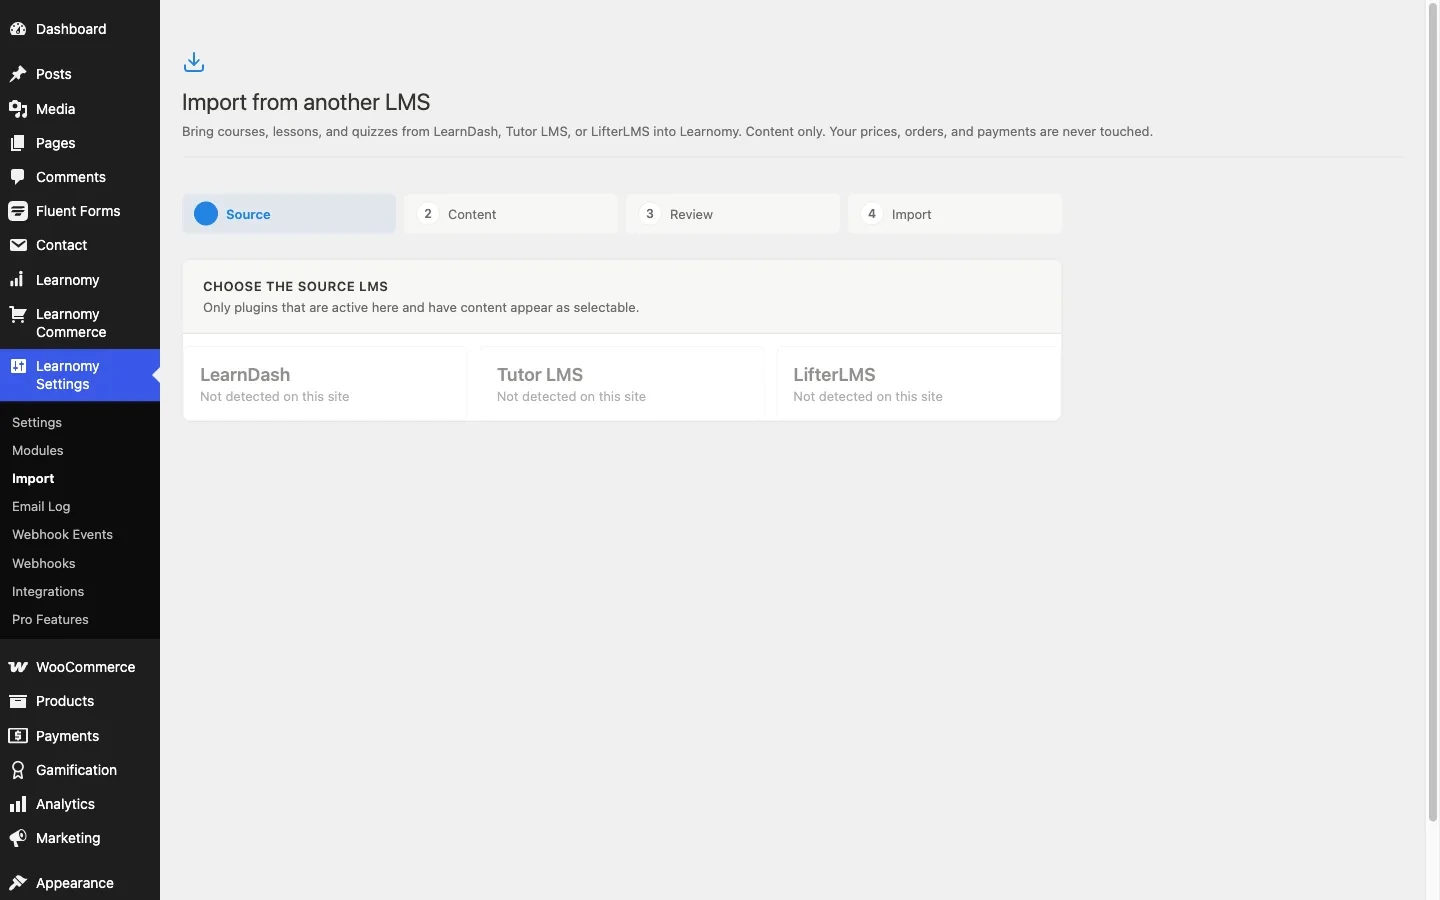Click the Marketing megaphone icon
The height and width of the screenshot is (900, 1440).
(18, 838)
